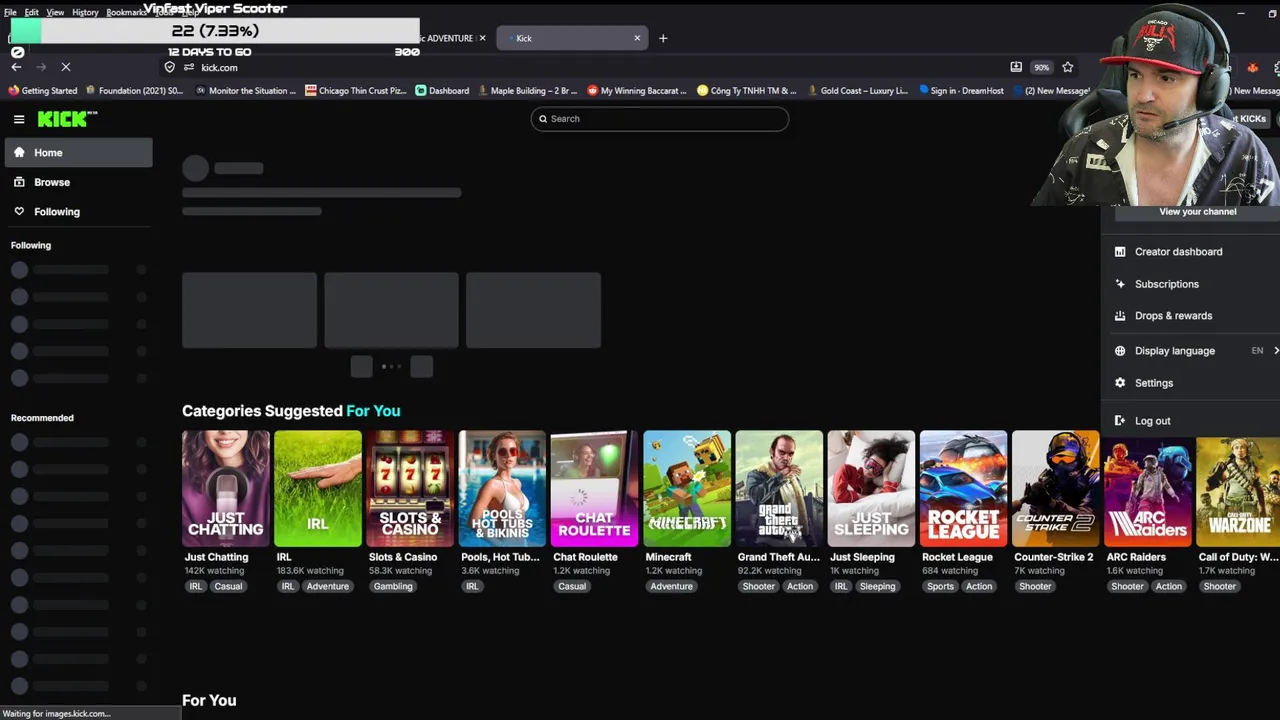
Task: Go to Home in the sidebar
Action: point(79,153)
